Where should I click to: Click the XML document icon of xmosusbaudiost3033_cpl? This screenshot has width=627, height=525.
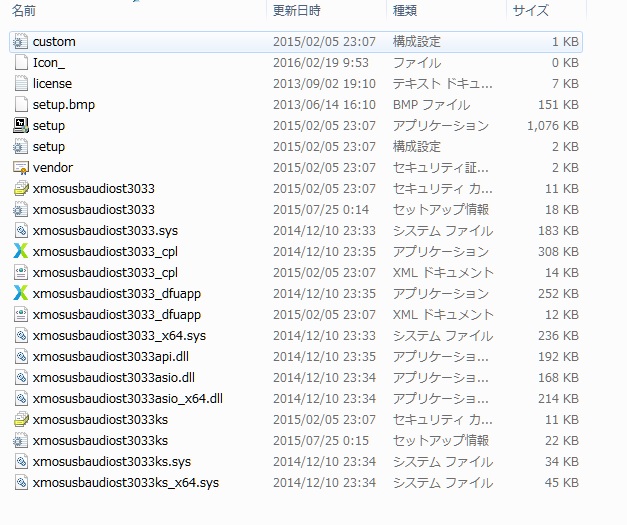(21, 273)
